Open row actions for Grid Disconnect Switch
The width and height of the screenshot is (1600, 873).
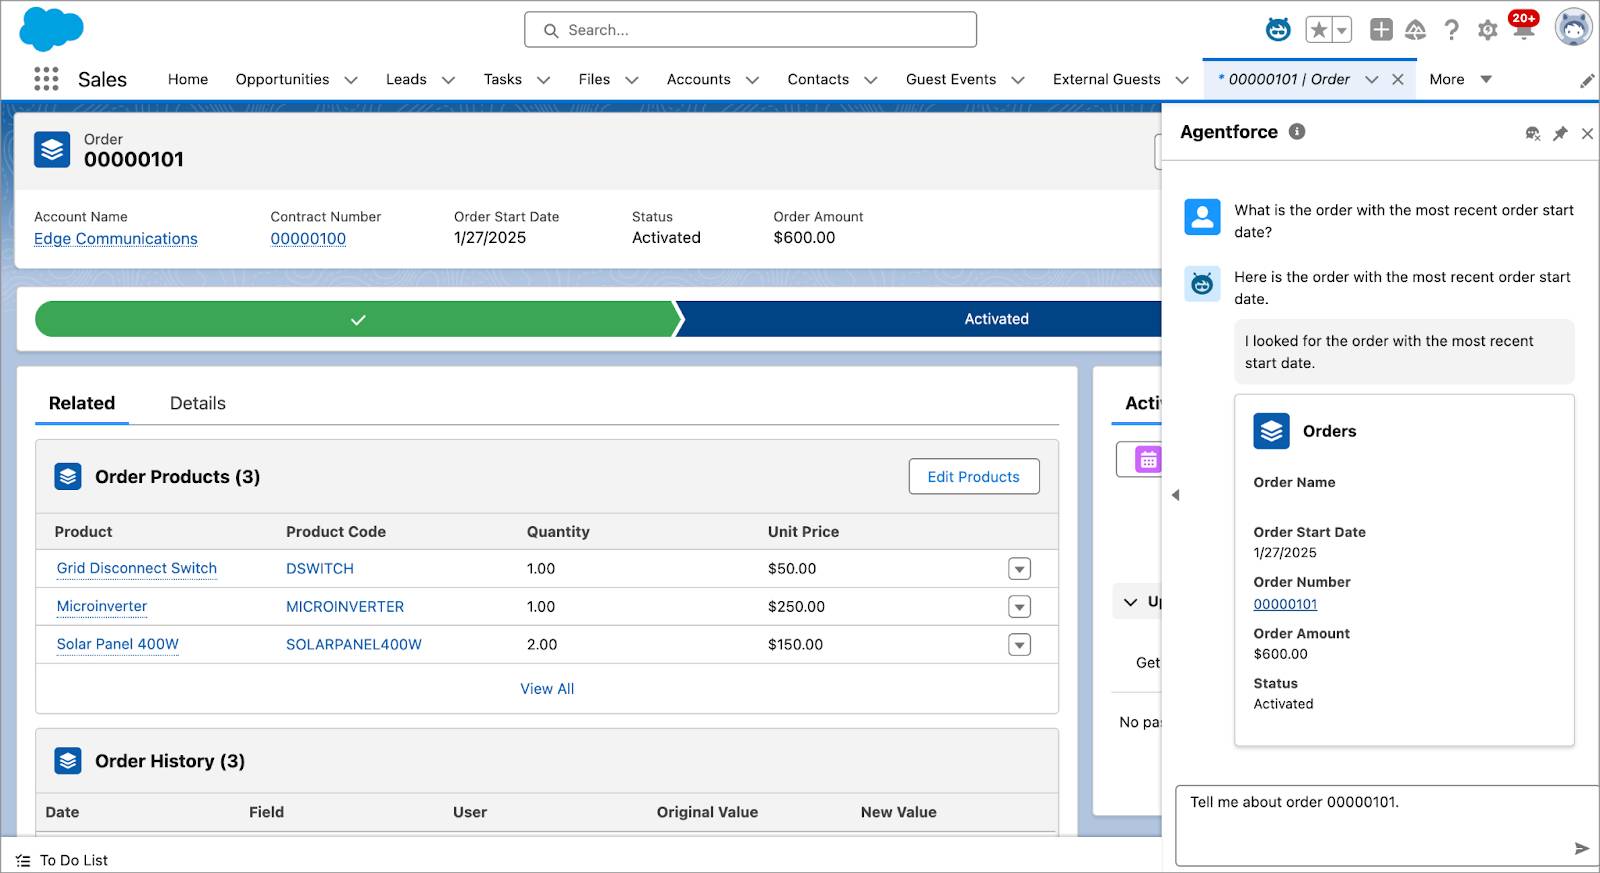click(1019, 569)
